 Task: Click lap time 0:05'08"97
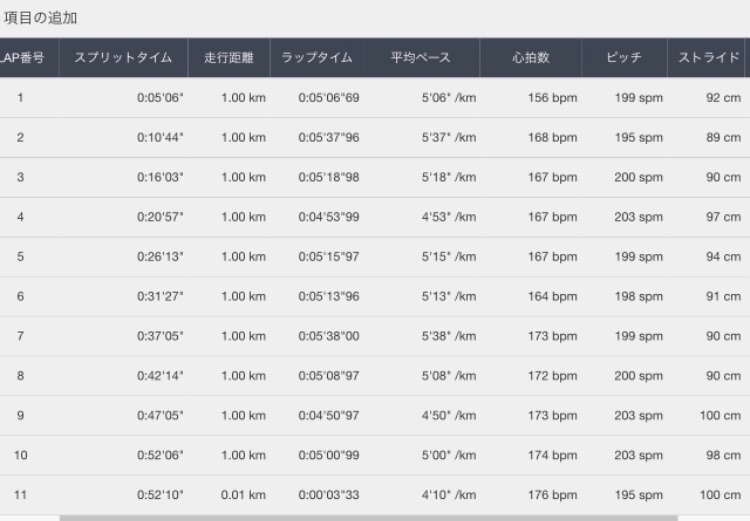[x=329, y=376]
